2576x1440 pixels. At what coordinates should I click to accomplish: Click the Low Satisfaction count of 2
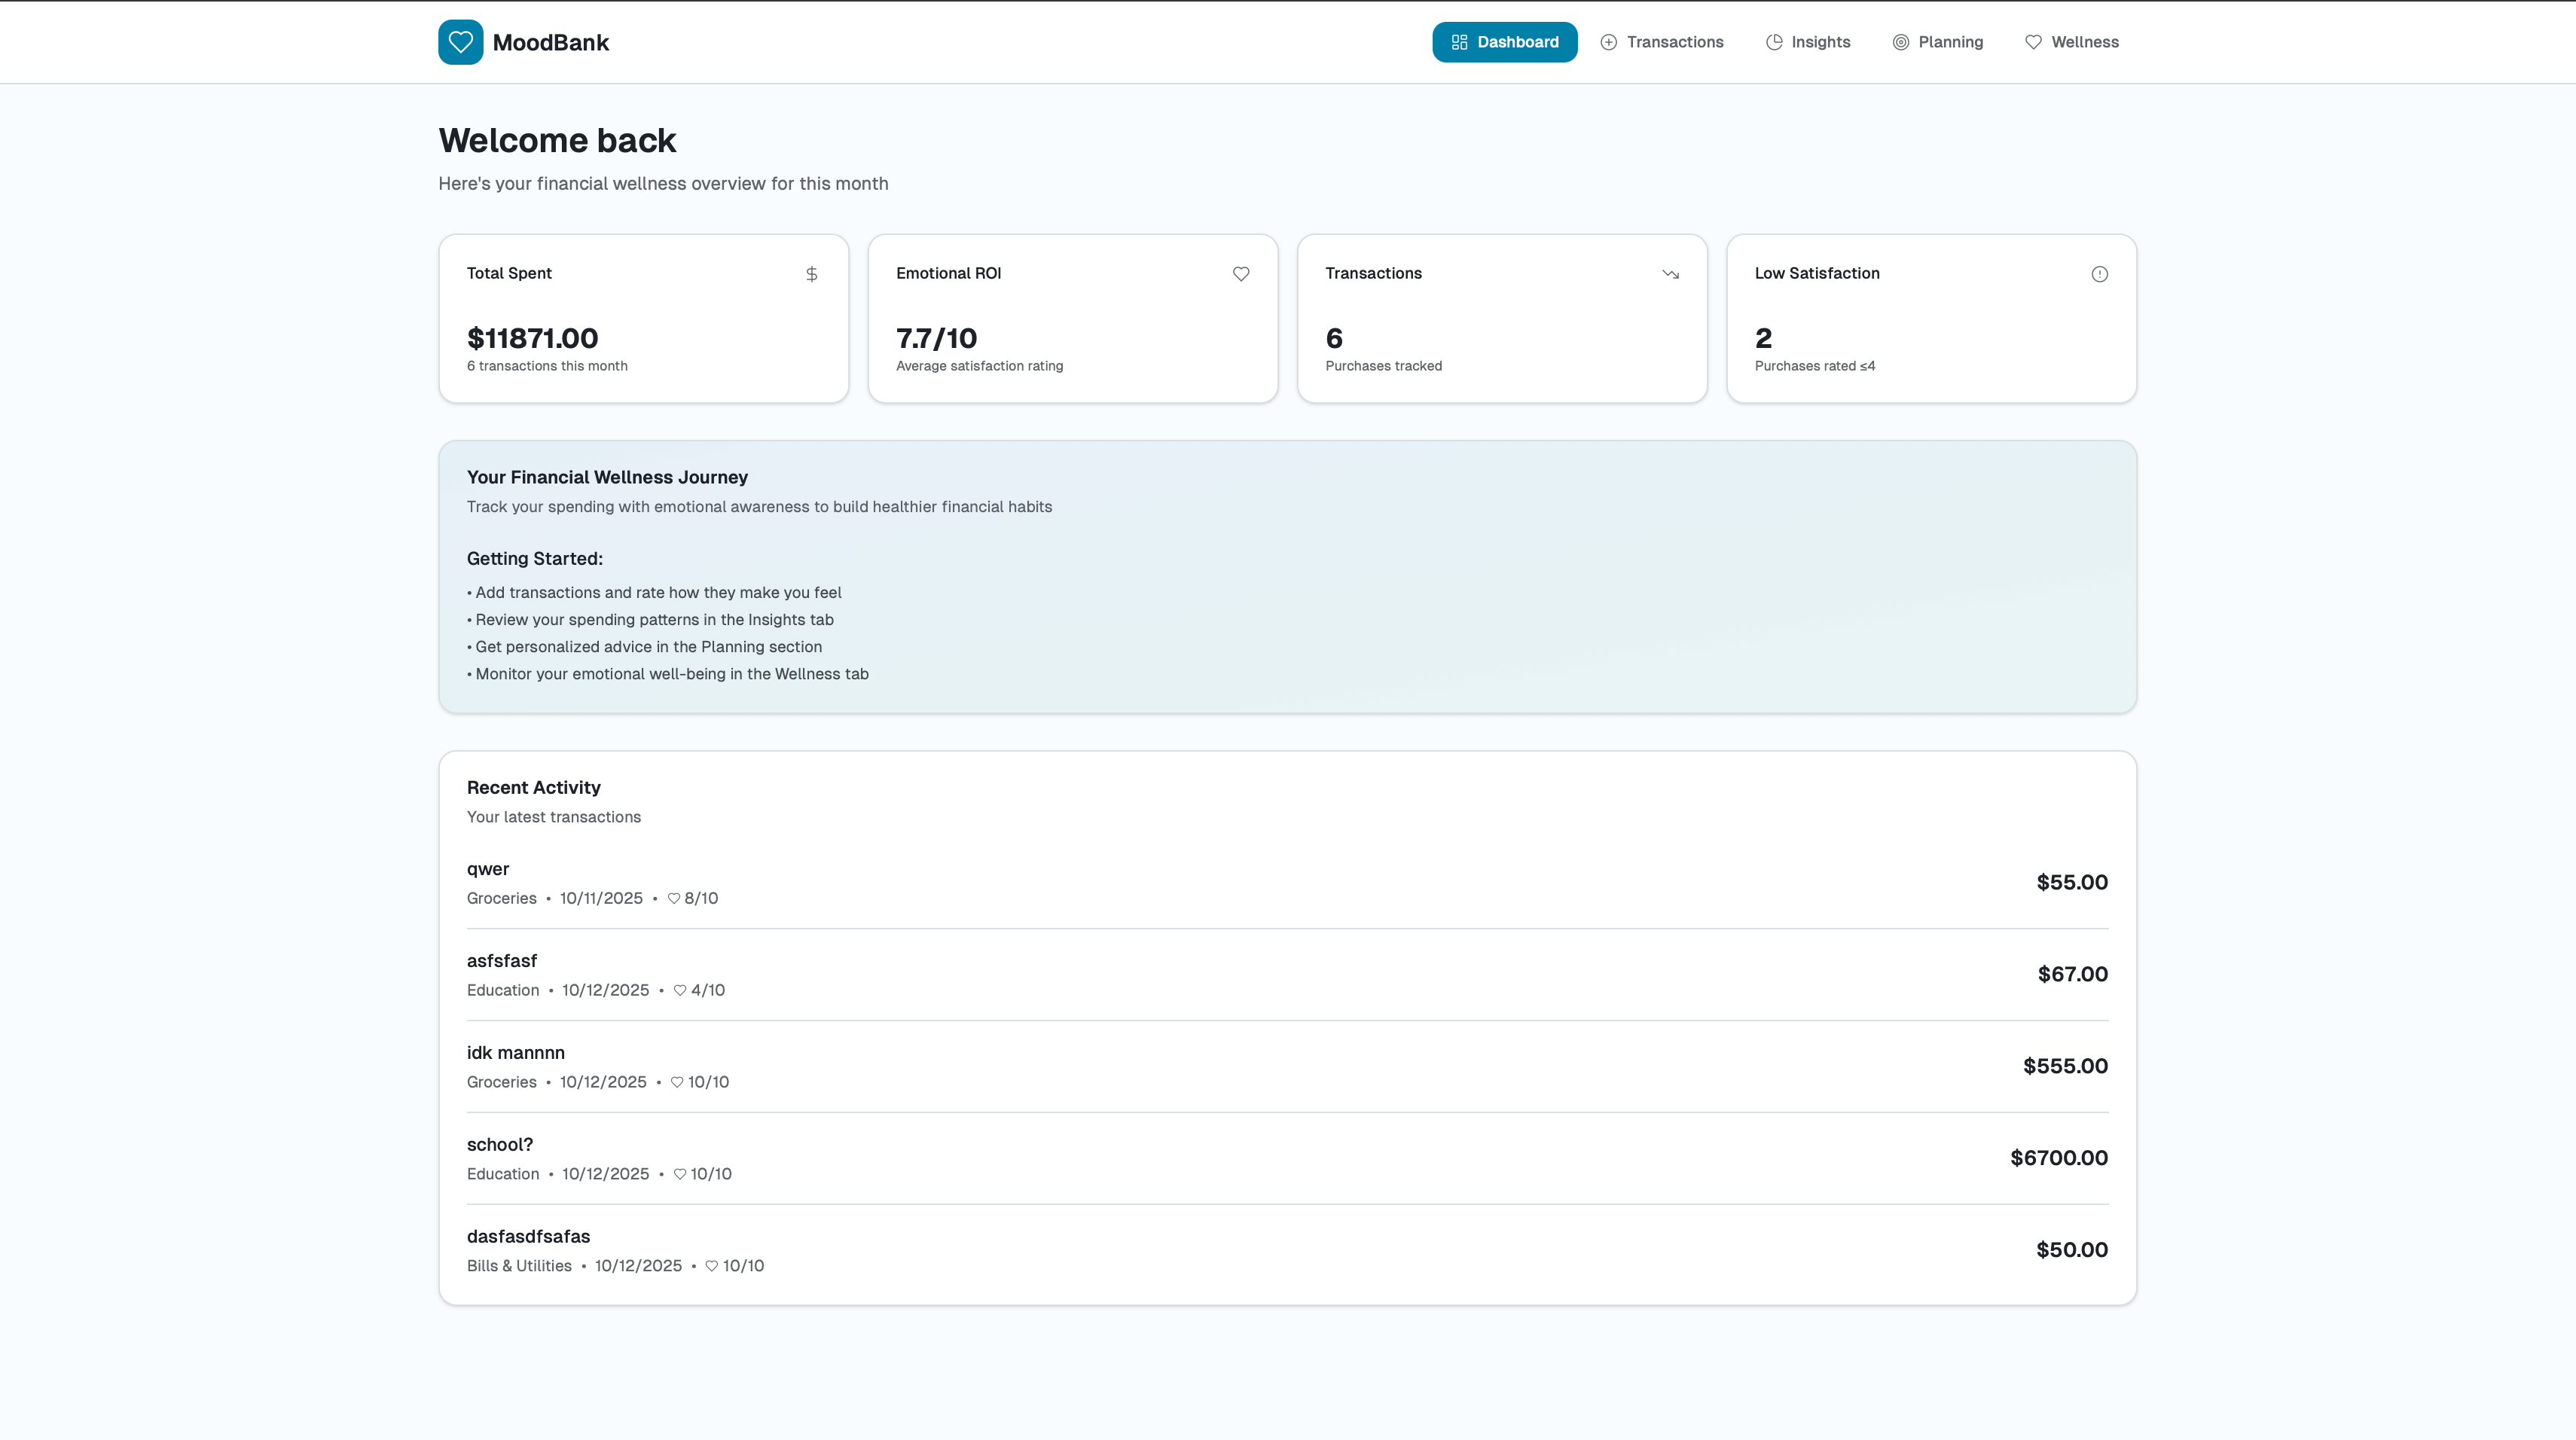(1763, 339)
